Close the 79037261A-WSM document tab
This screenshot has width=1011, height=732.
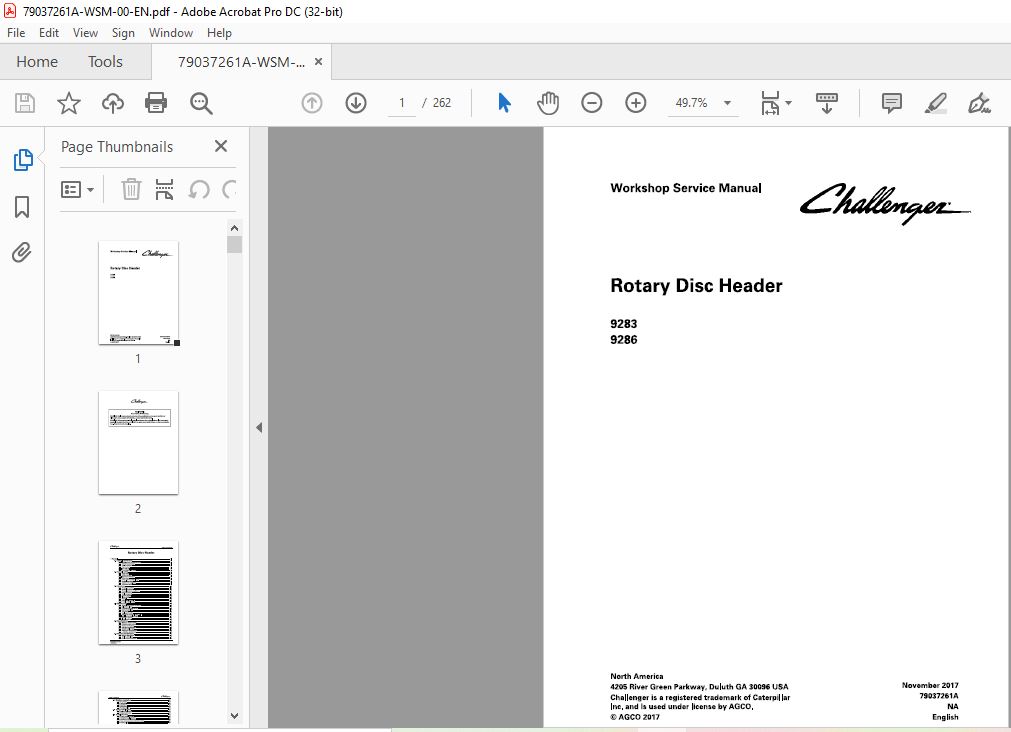[319, 62]
